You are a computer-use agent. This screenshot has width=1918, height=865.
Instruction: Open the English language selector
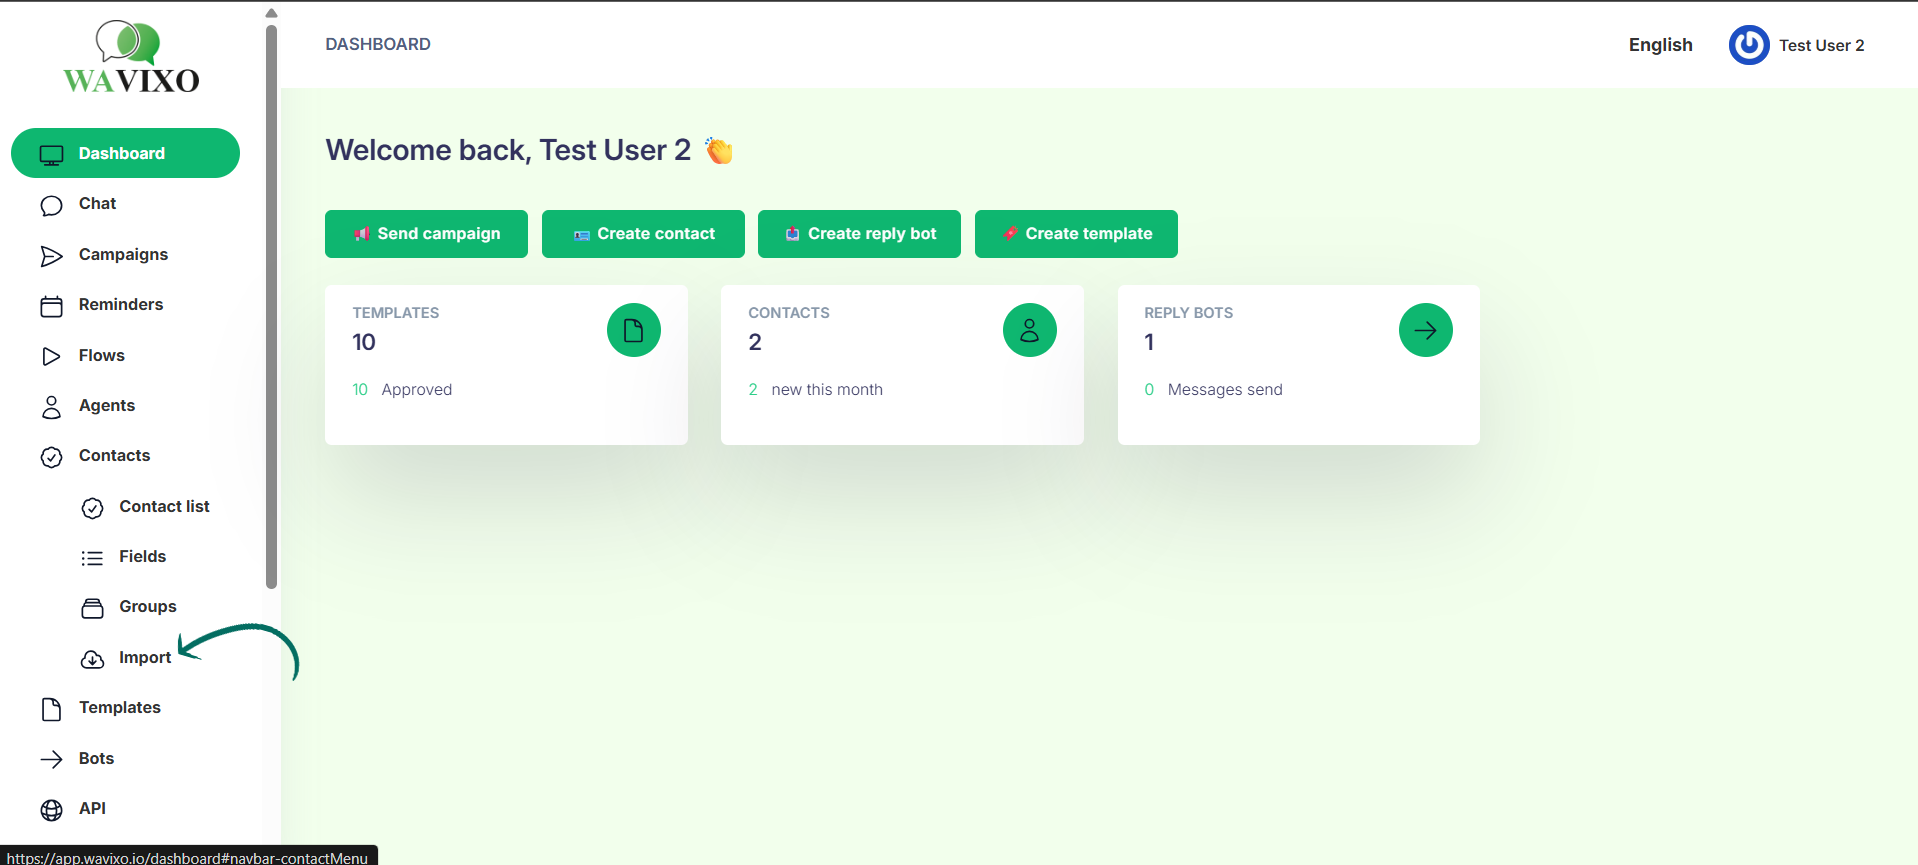pos(1660,45)
